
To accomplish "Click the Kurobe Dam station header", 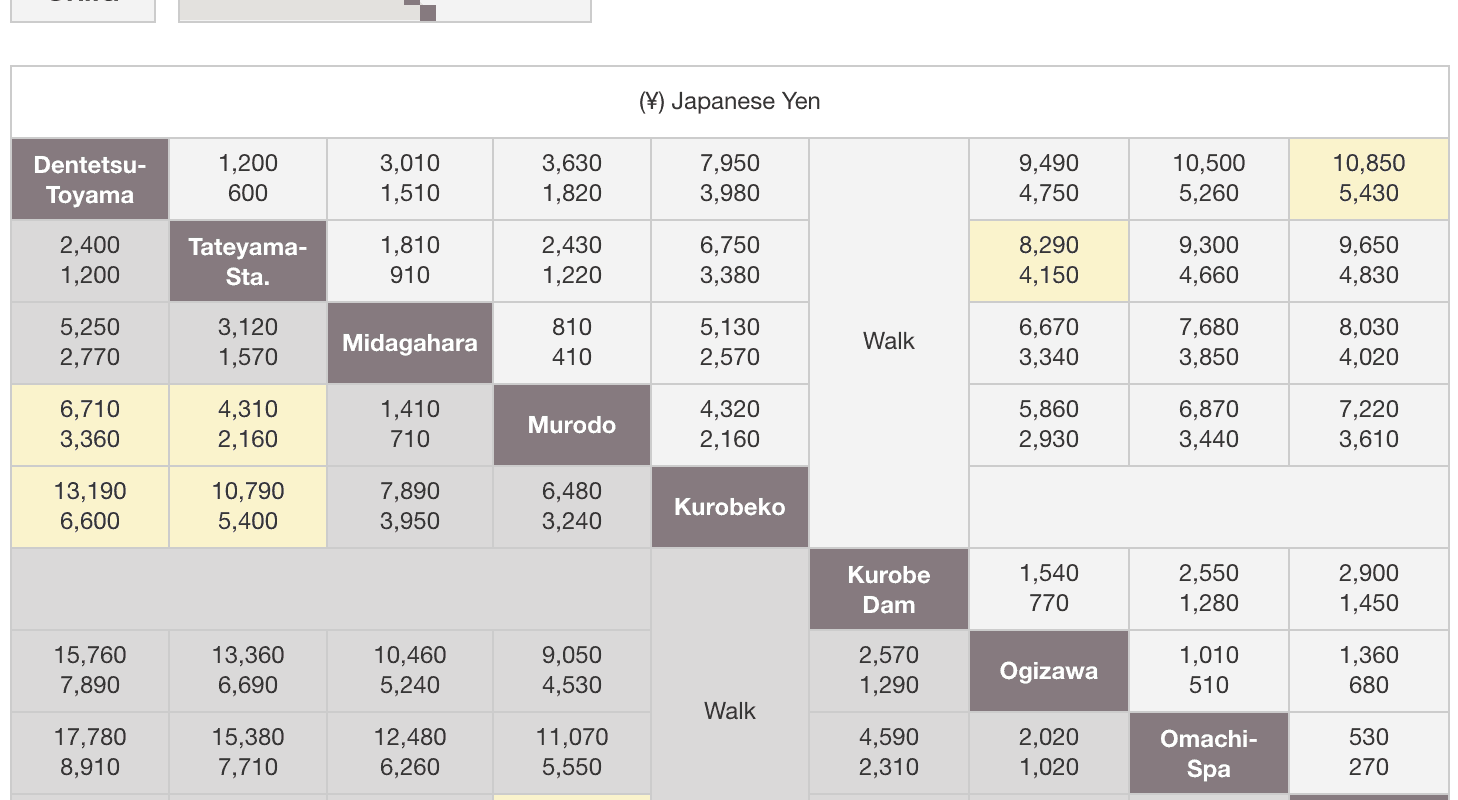I will [x=889, y=589].
